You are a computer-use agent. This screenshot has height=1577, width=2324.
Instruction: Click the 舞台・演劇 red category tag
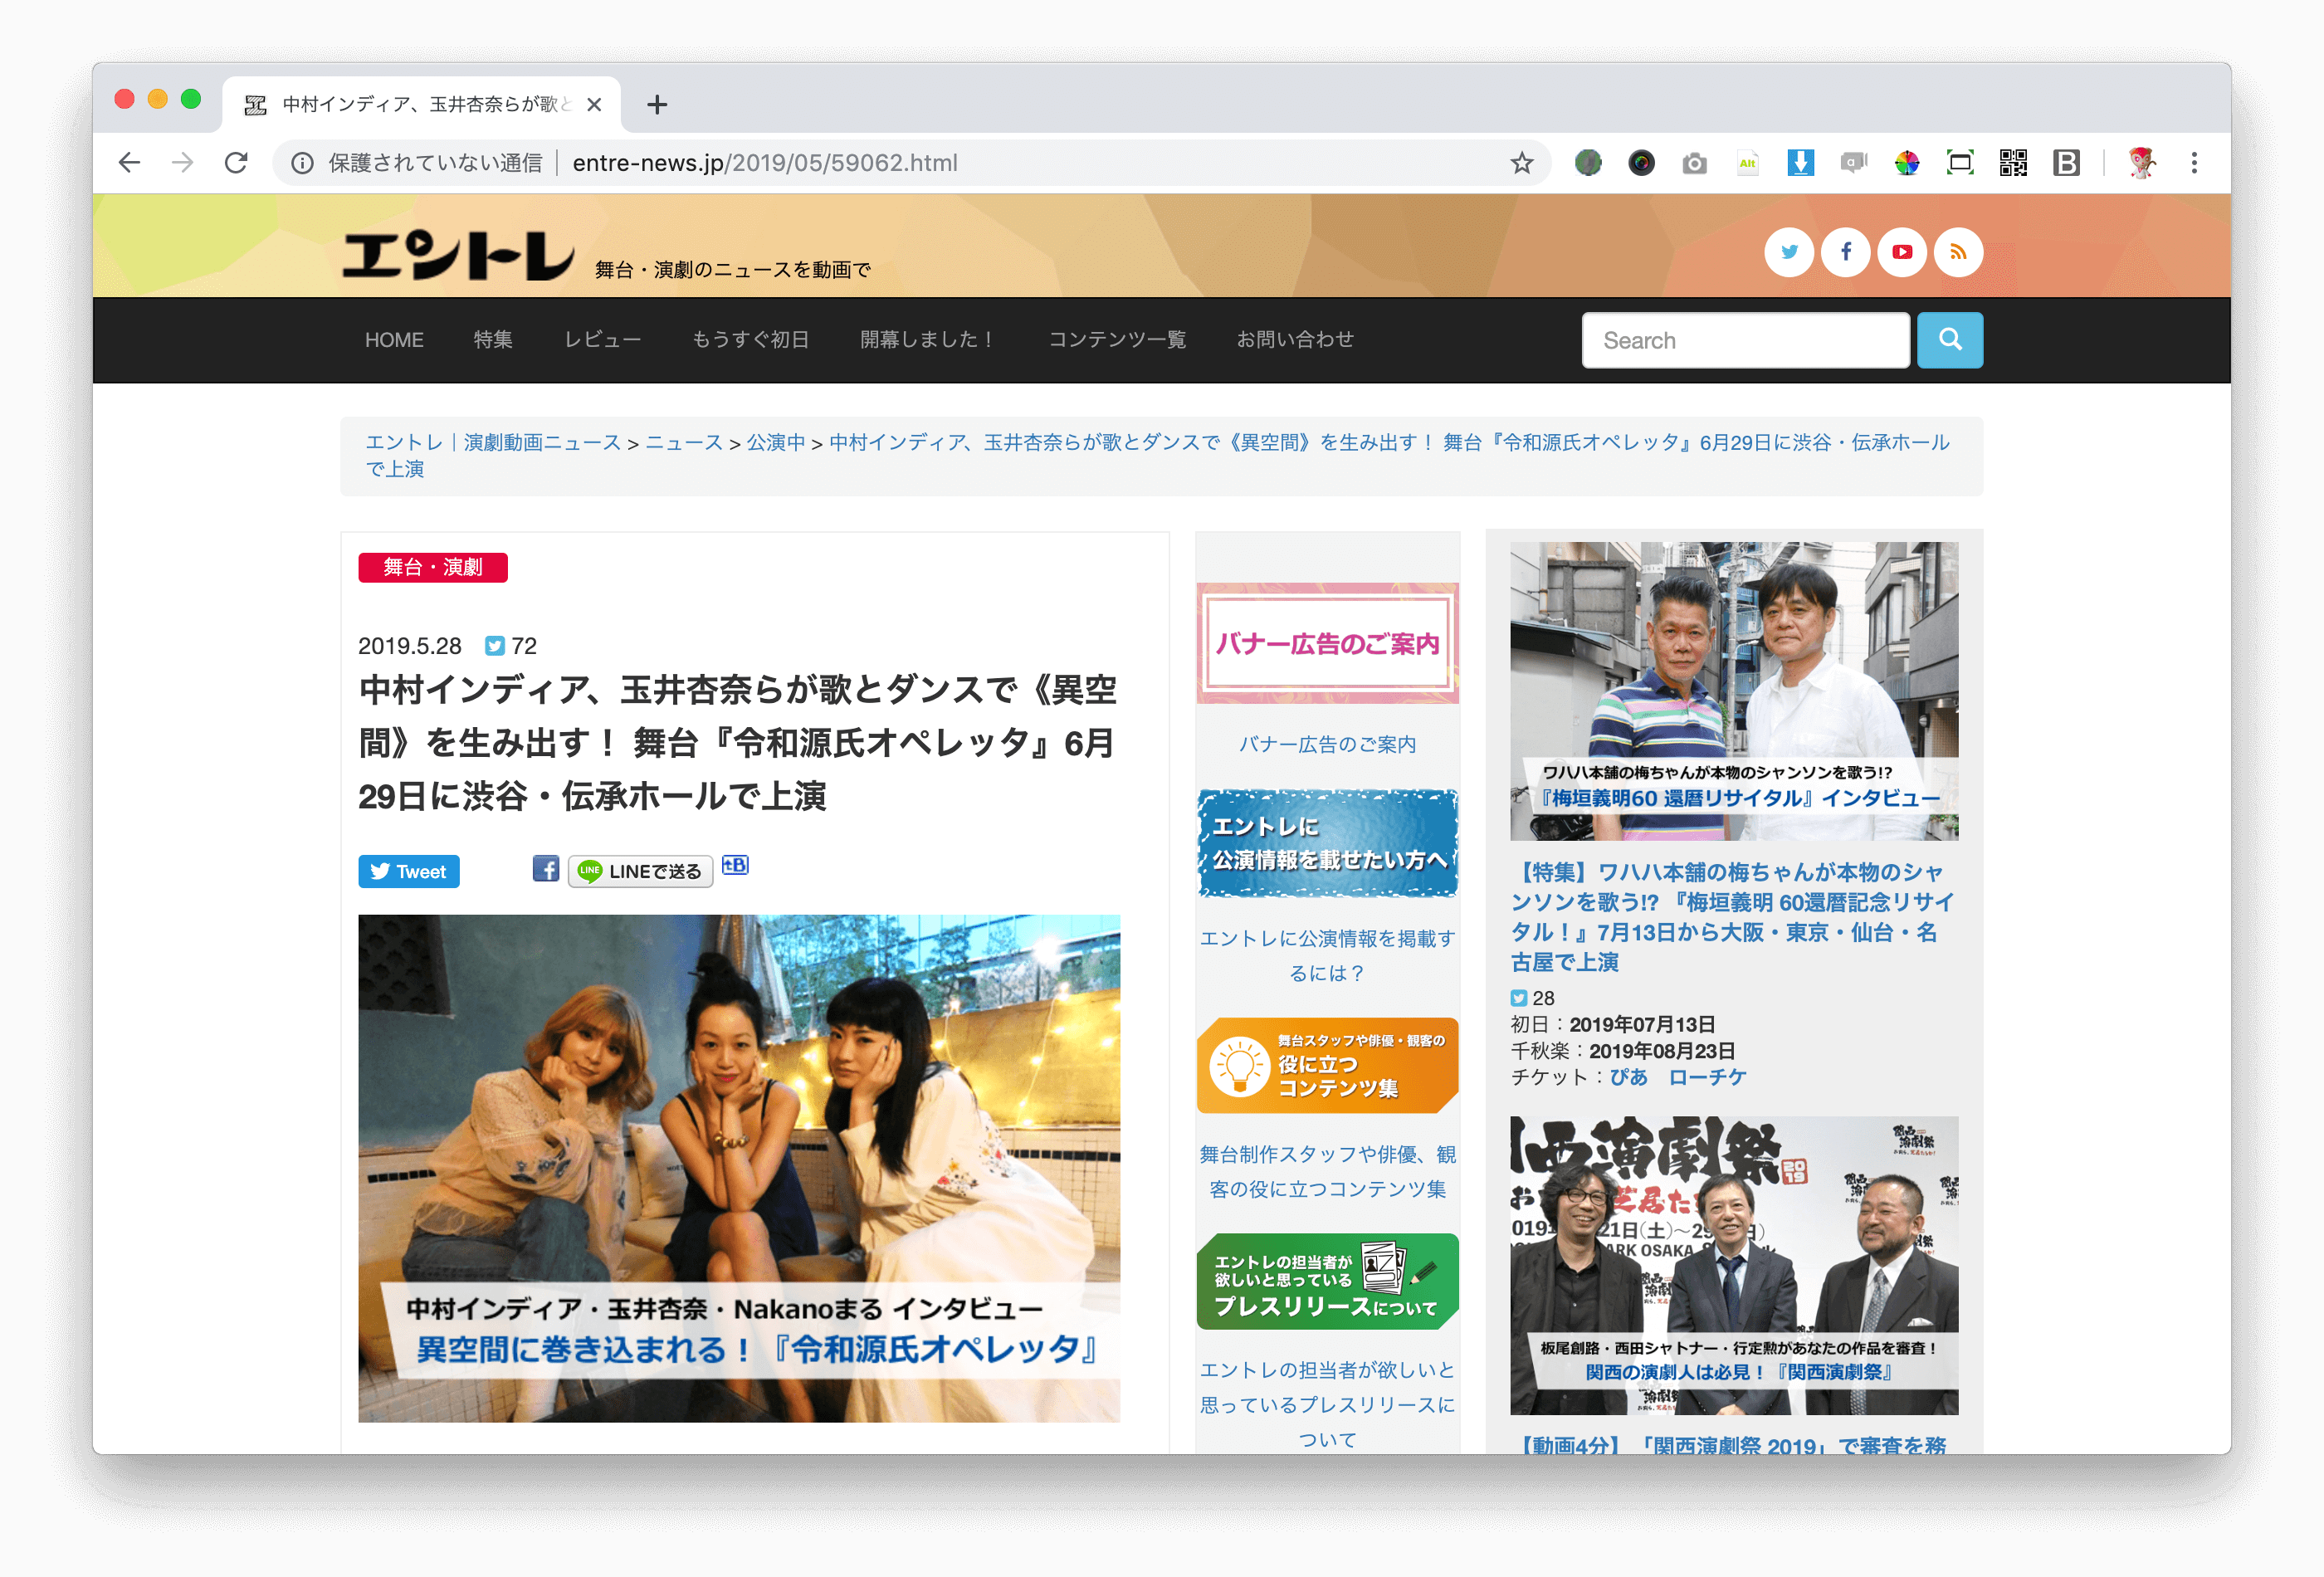tap(433, 567)
